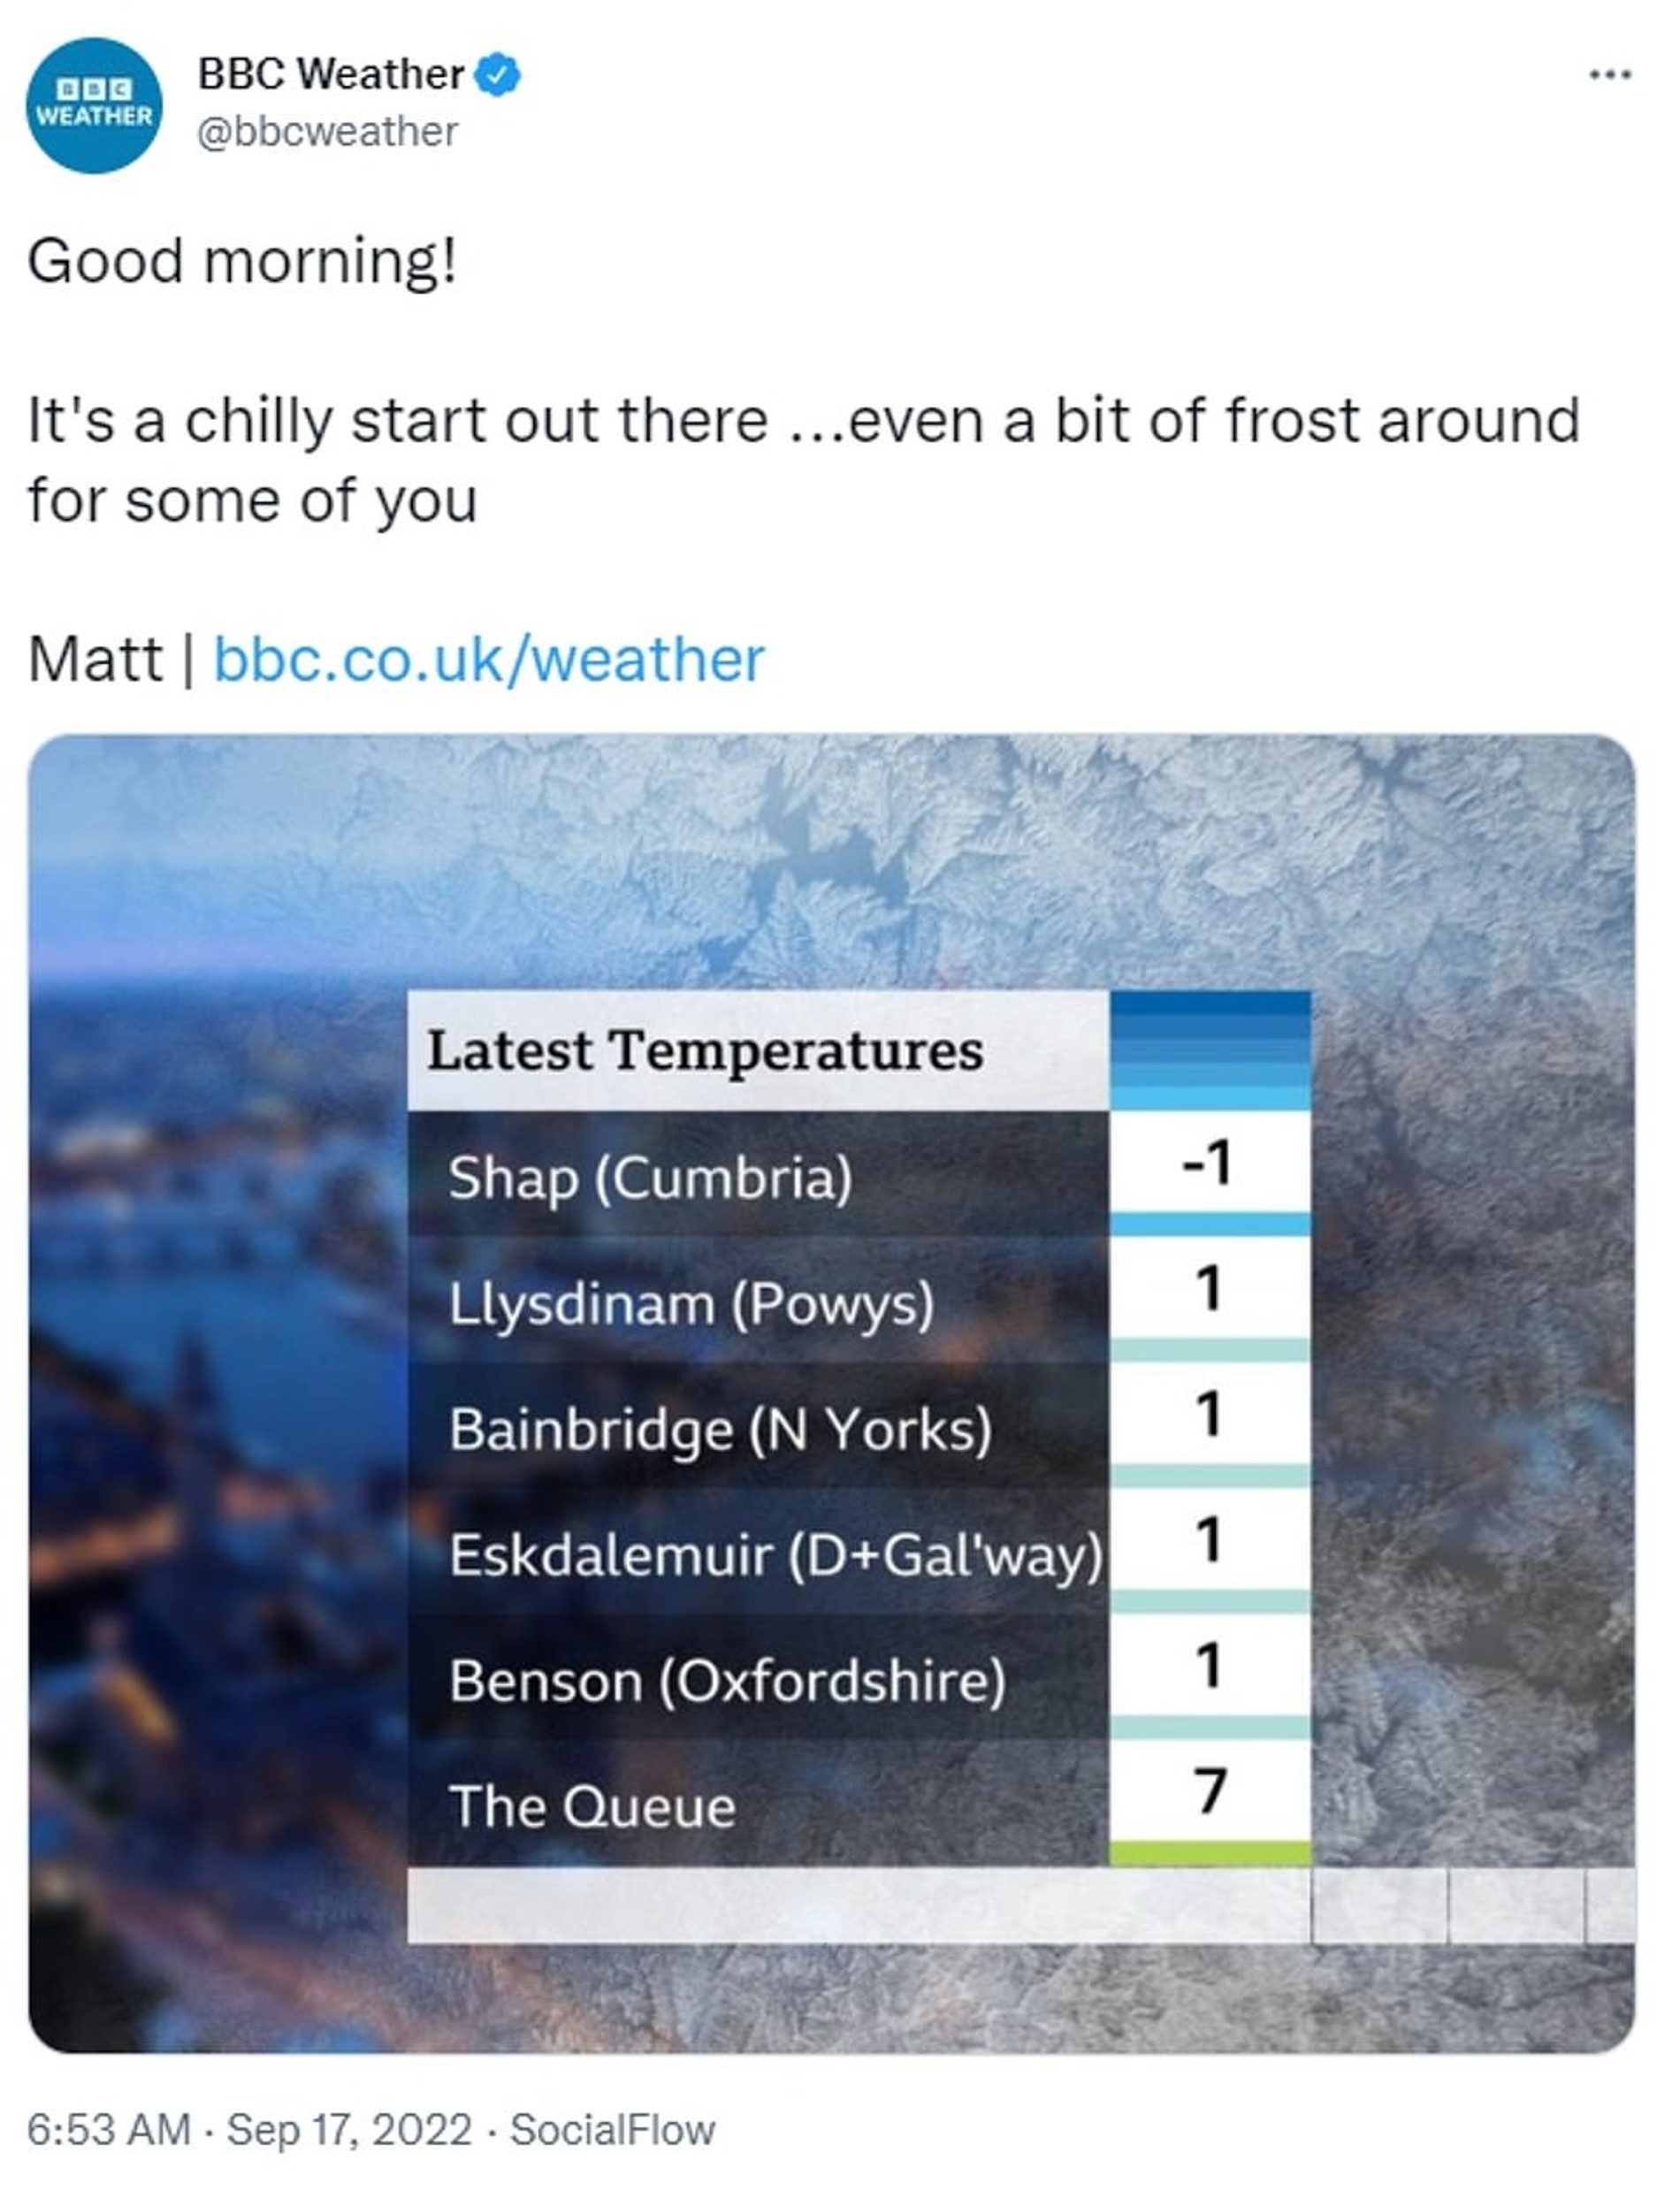This screenshot has width=1680, height=2190.
Task: Click the Eskdalemuir (D+Gal'way) row
Action: [x=775, y=1555]
